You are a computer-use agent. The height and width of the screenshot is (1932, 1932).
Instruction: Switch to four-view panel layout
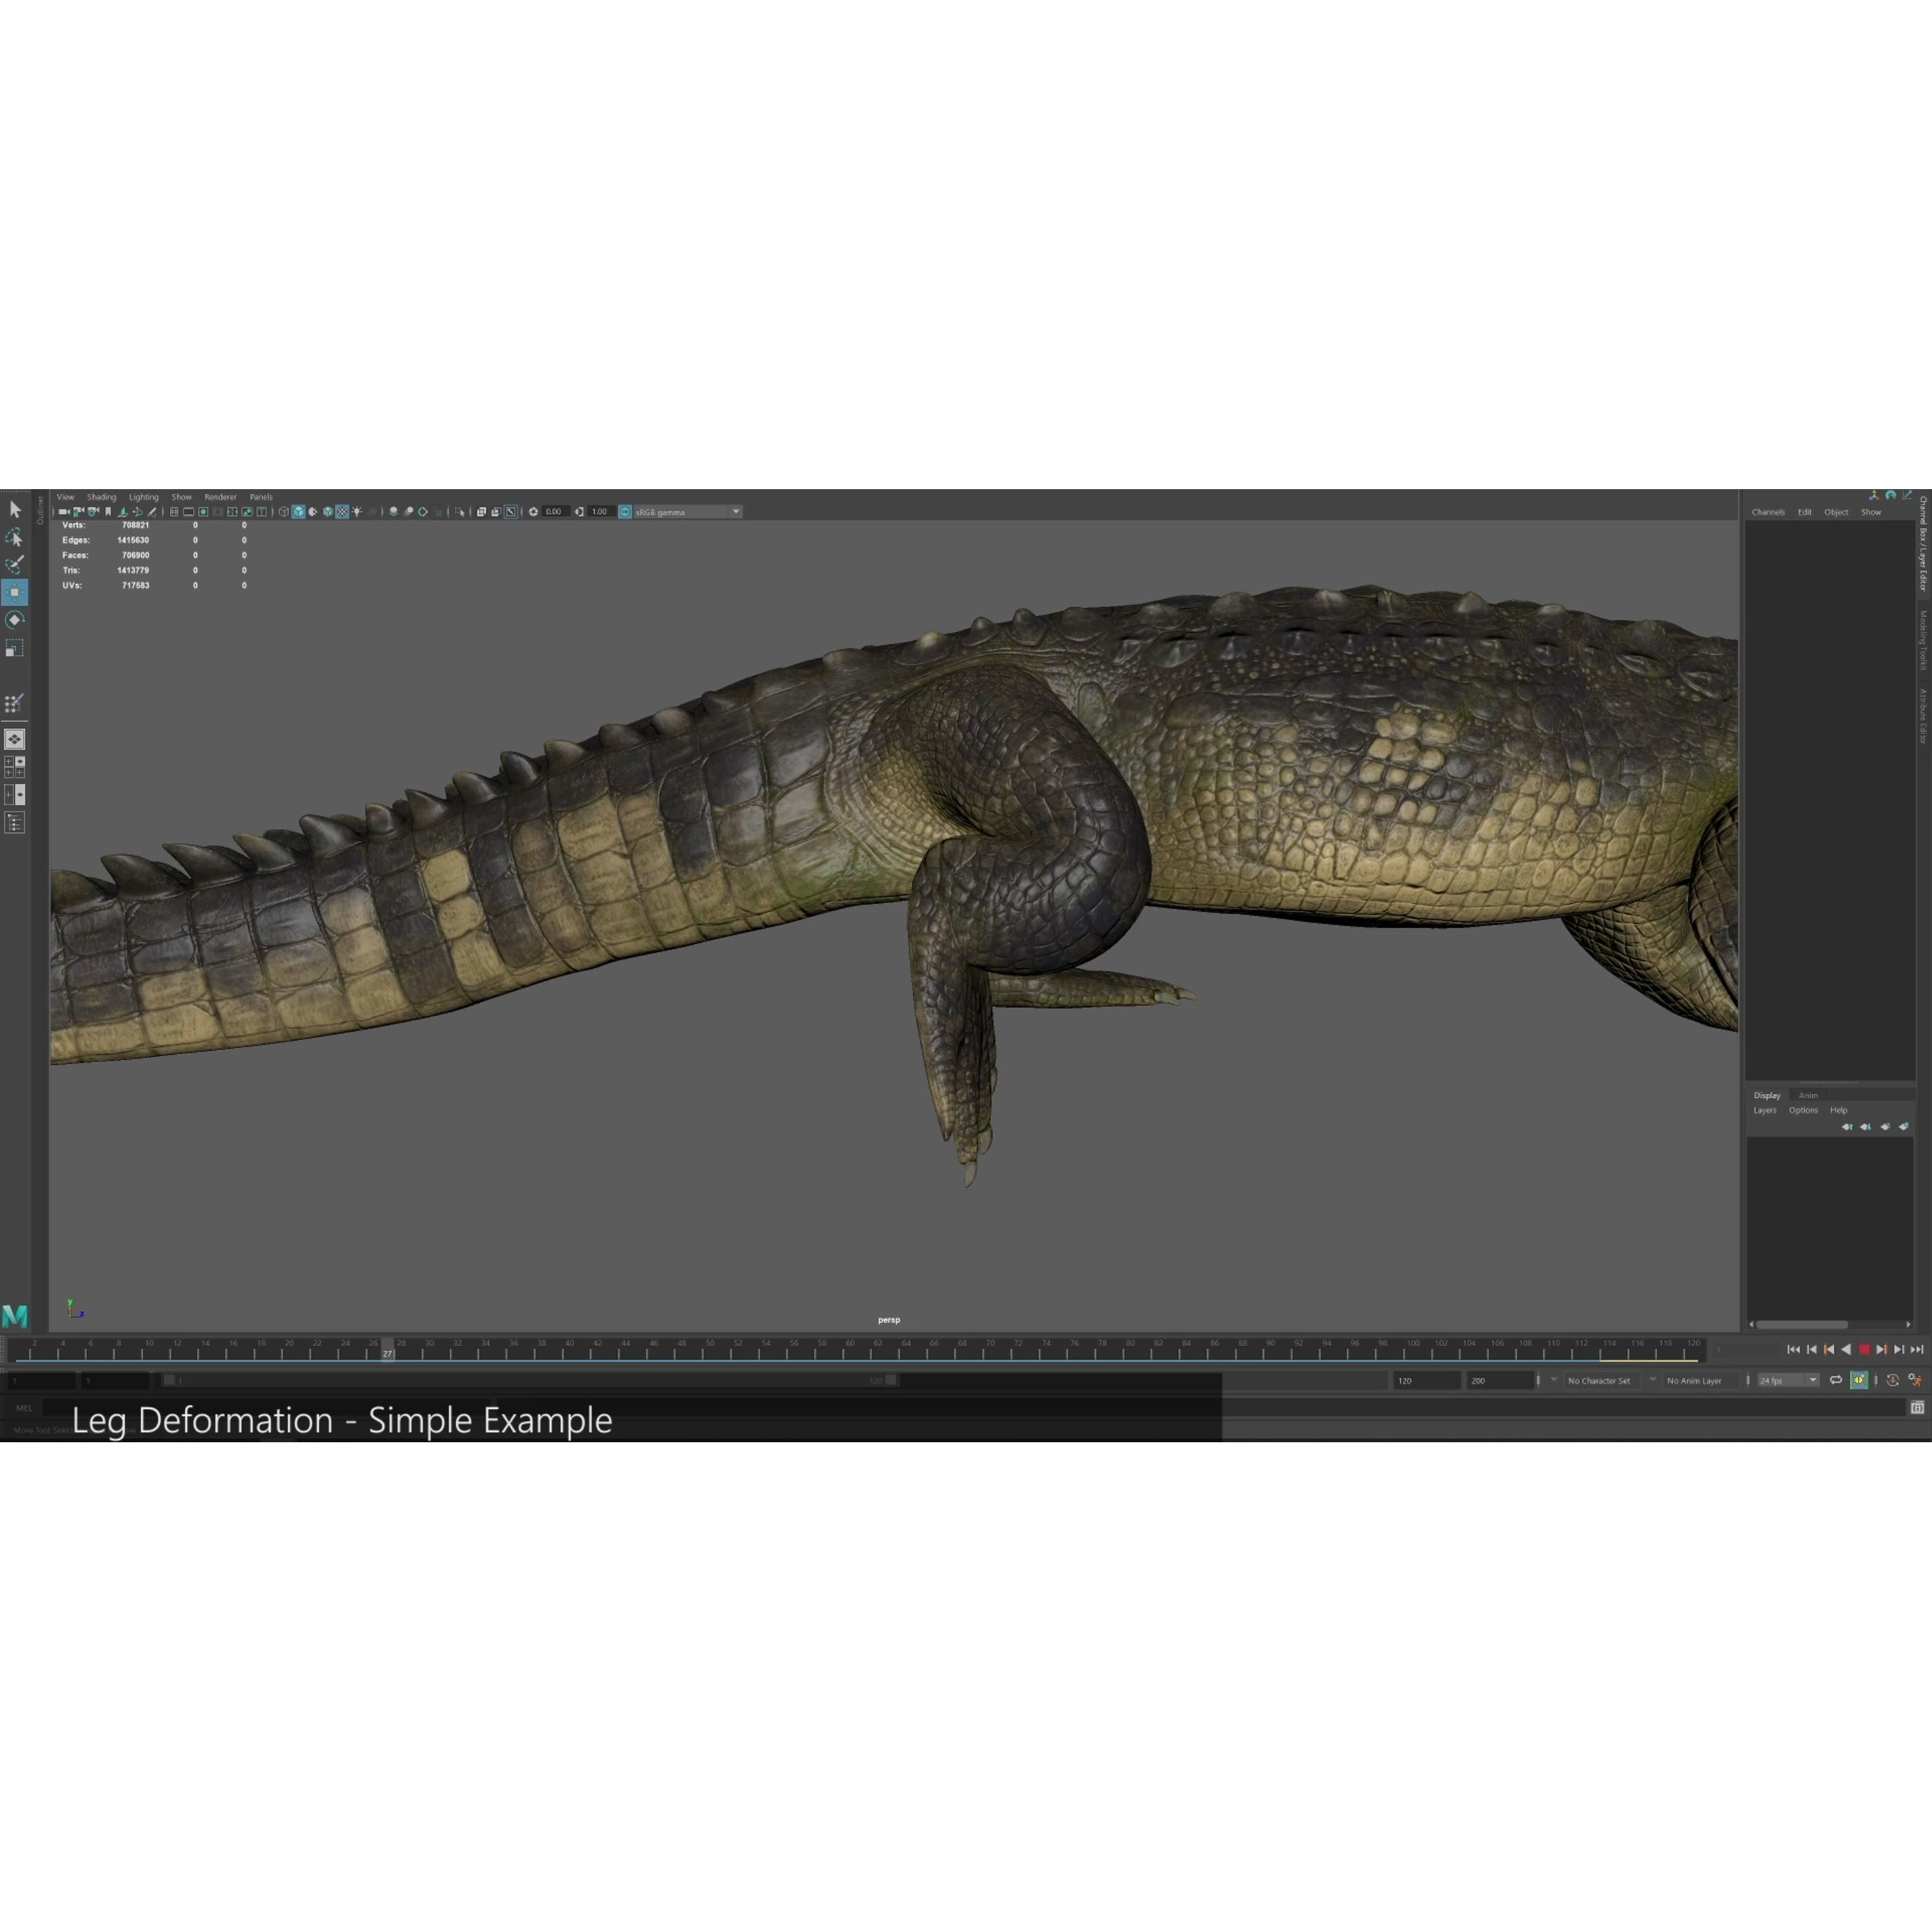pos(15,767)
